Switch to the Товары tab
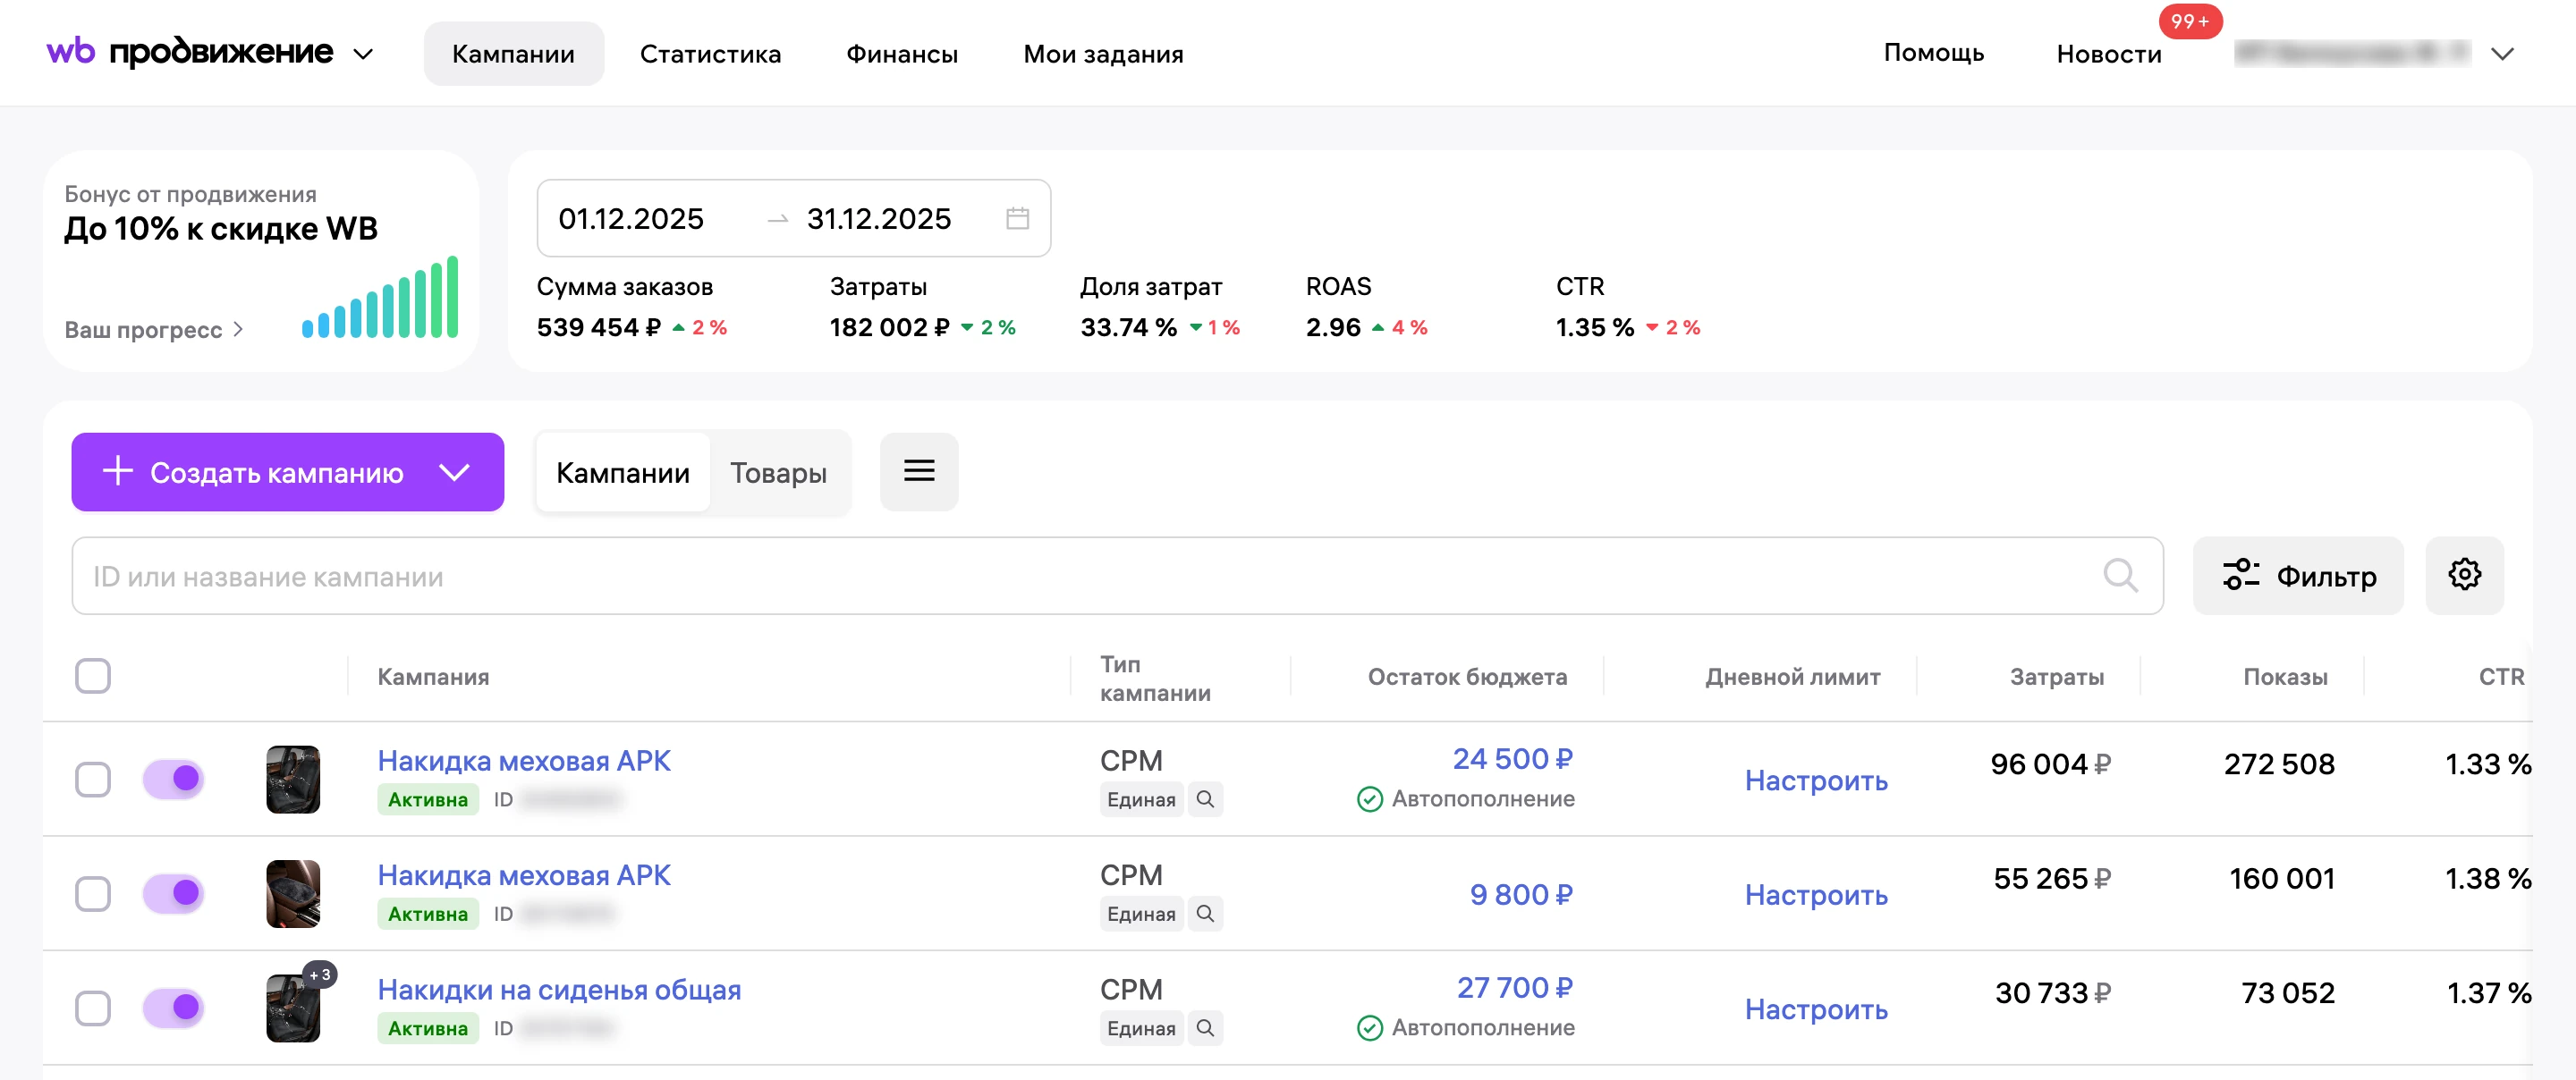This screenshot has width=2576, height=1080. pyautogui.click(x=778, y=472)
